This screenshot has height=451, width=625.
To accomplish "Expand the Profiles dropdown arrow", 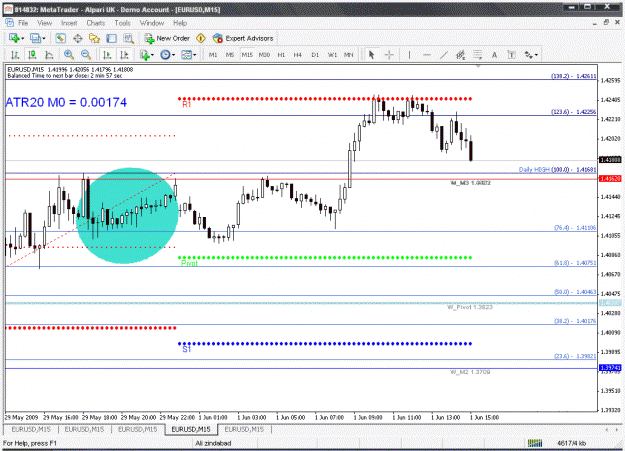I will coord(44,39).
